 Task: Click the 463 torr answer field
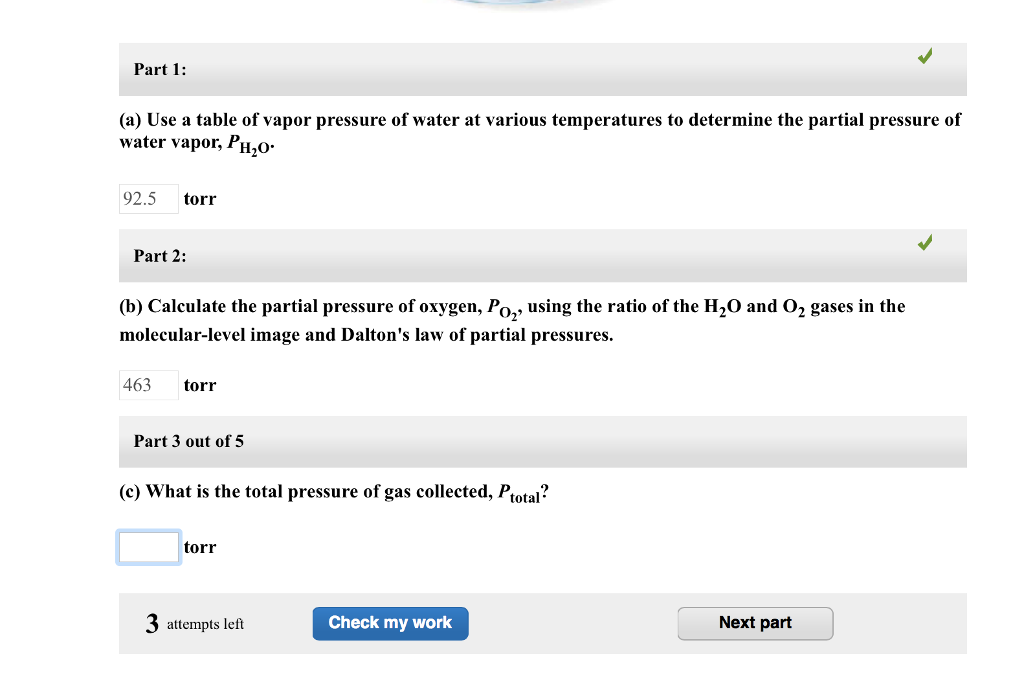coord(148,384)
